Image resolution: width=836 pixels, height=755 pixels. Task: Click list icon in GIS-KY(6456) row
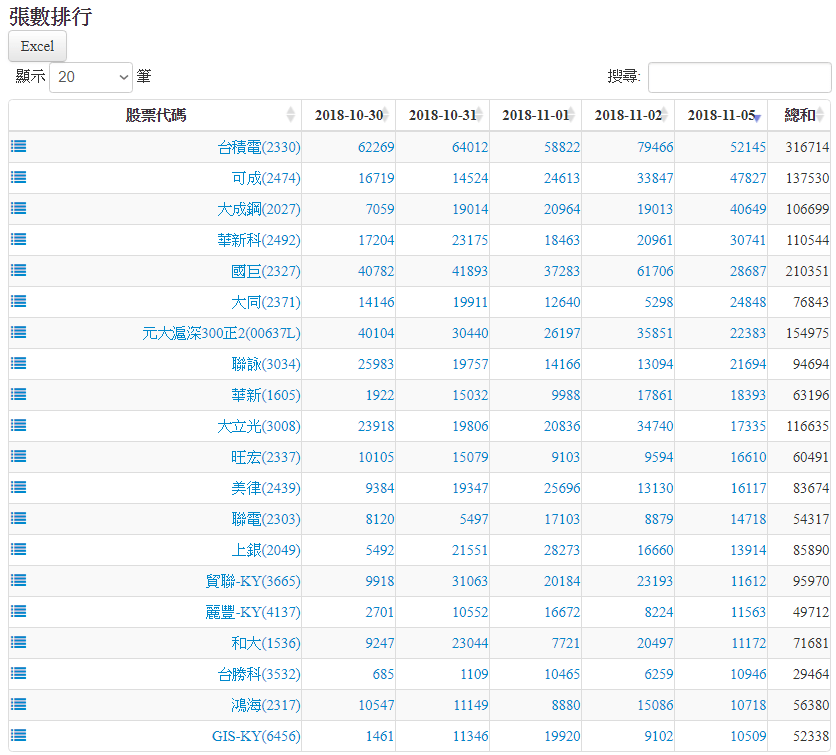(19, 735)
